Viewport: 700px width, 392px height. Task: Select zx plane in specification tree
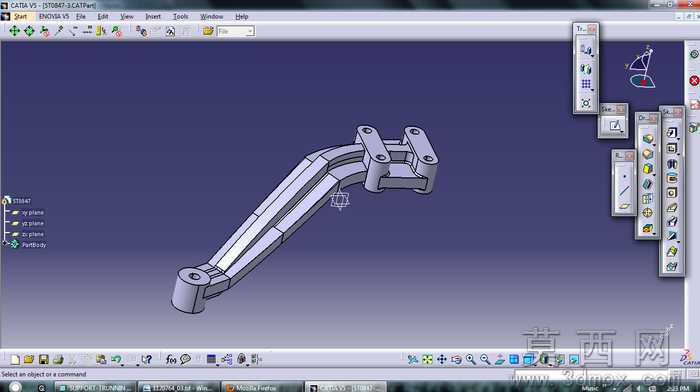point(33,234)
